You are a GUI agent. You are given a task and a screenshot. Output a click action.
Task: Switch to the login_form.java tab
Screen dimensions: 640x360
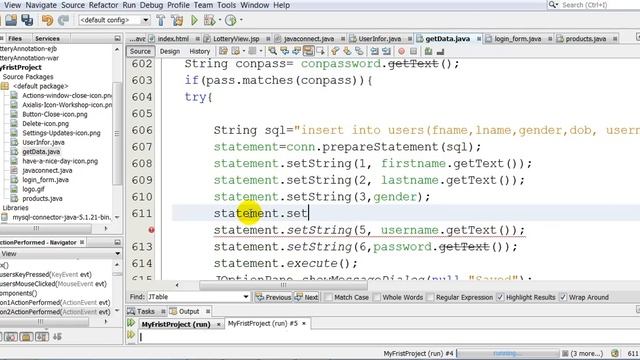[518, 39]
